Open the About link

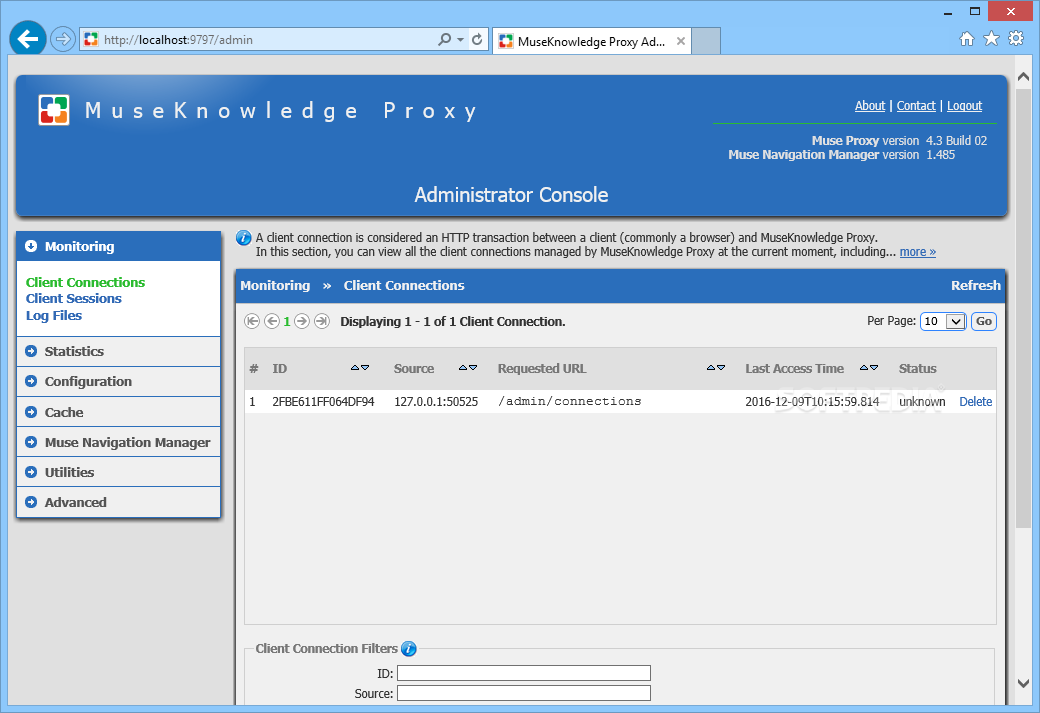pos(870,105)
